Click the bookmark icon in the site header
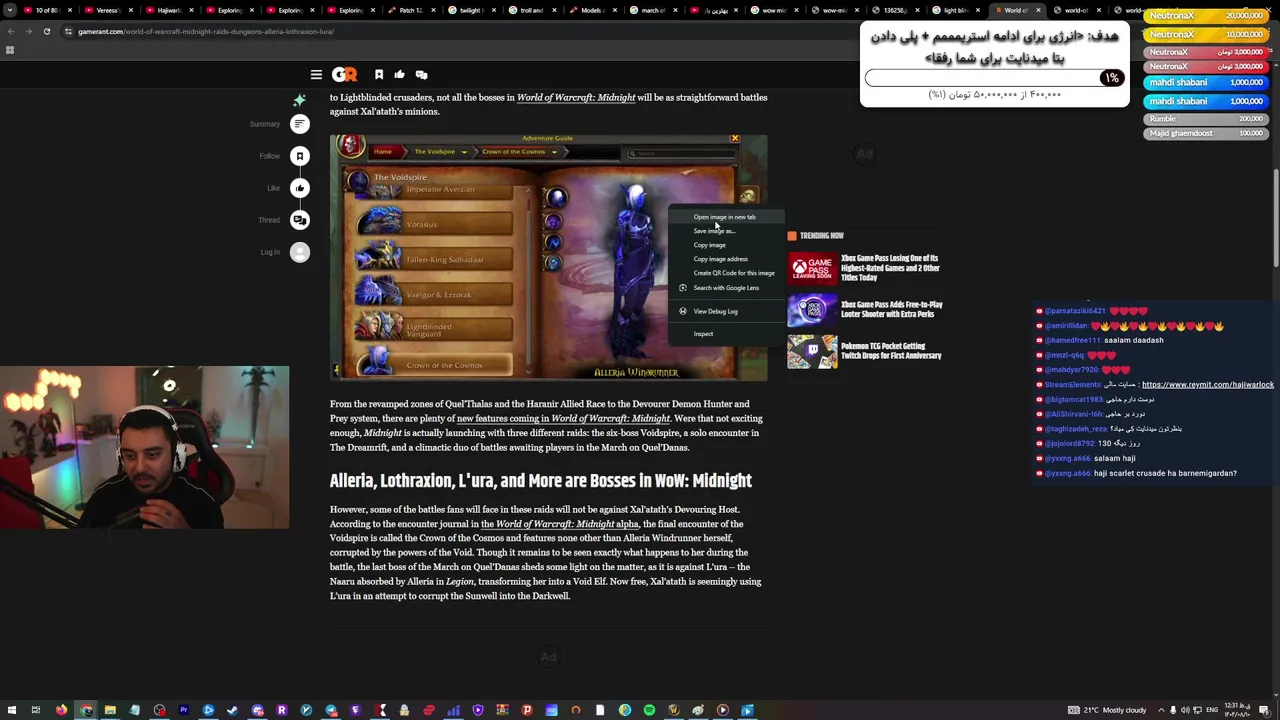The image size is (1280, 720). point(379,75)
